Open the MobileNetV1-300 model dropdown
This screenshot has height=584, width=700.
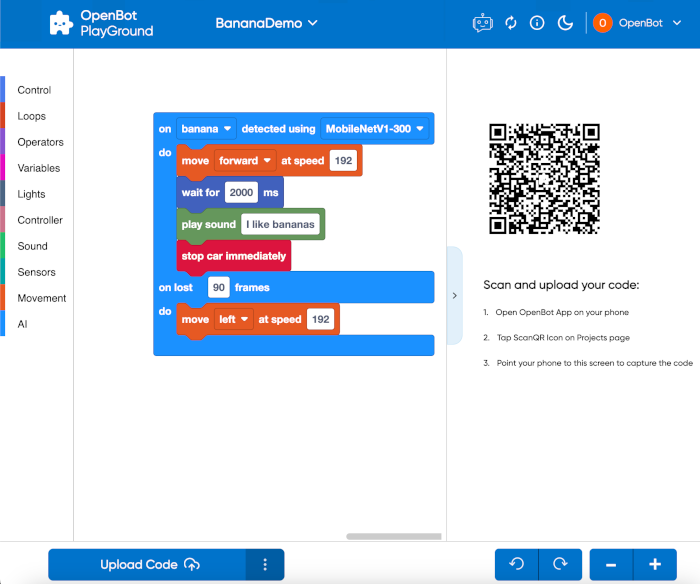click(375, 129)
